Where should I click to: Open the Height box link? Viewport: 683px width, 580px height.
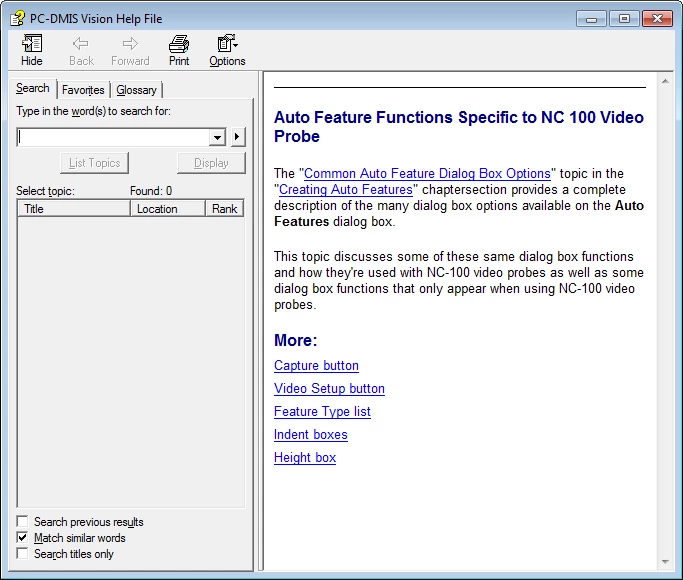pos(305,458)
